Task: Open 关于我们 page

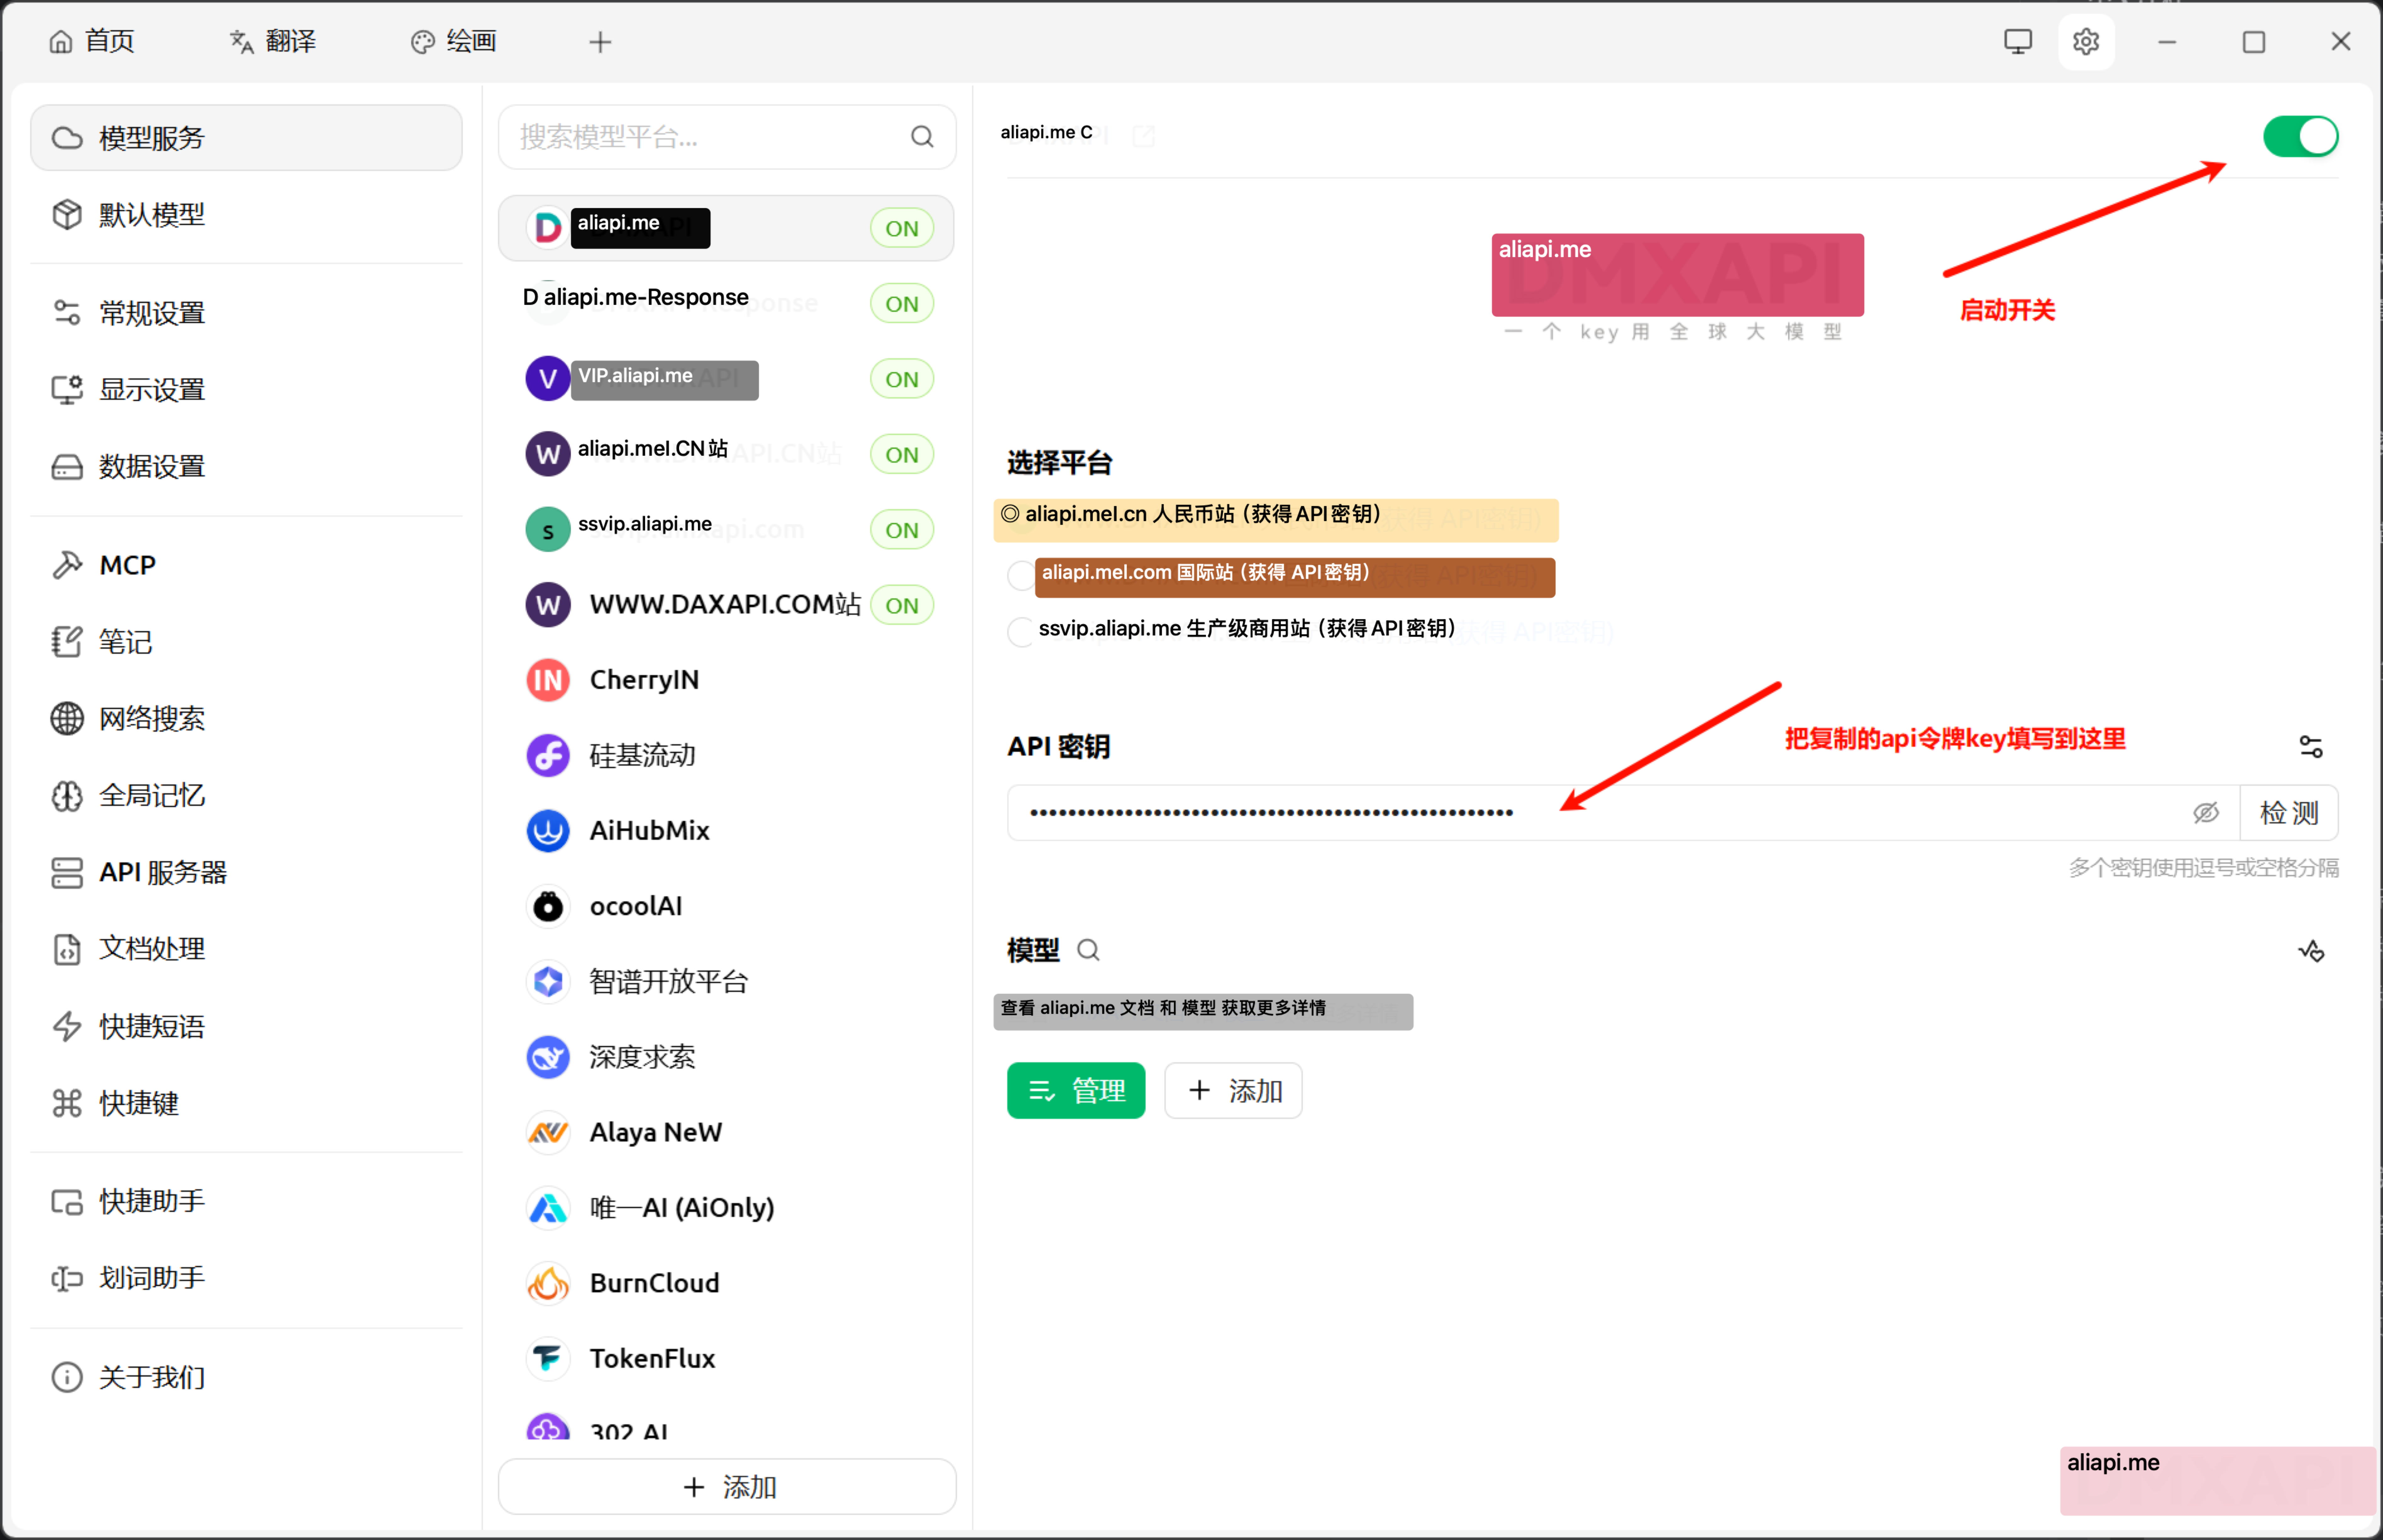Action: [246, 1377]
